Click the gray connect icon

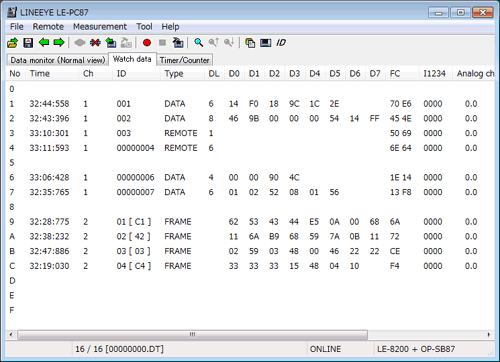pos(80,43)
